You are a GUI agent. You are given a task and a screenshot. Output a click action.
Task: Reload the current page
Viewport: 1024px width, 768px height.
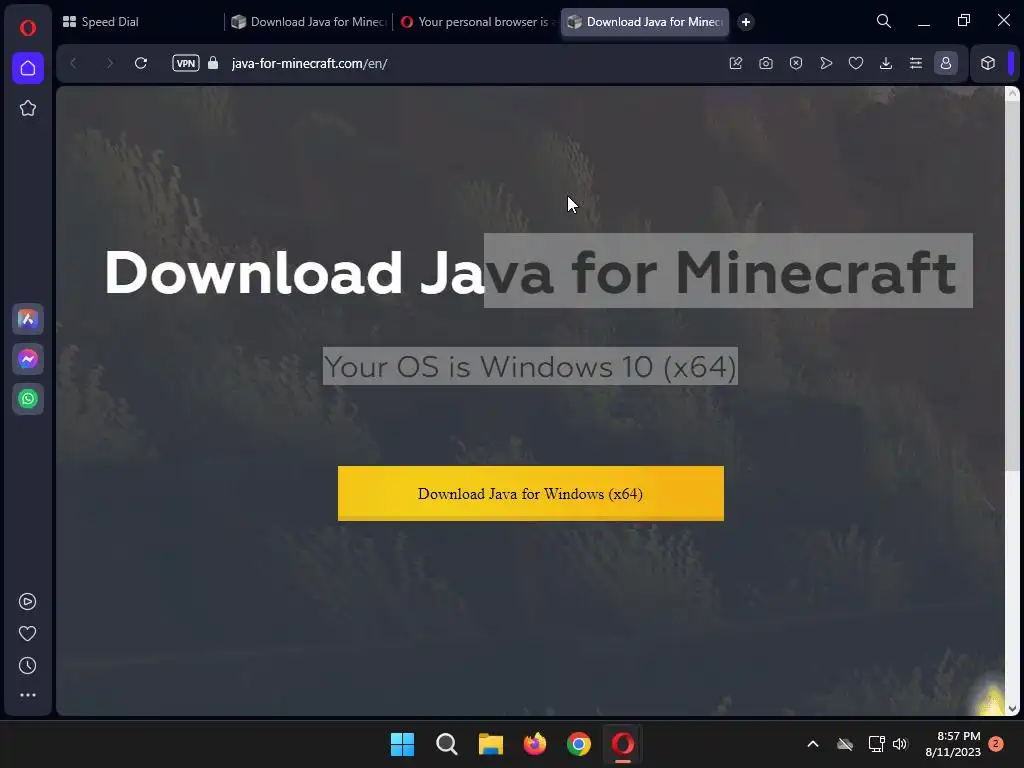click(x=140, y=63)
